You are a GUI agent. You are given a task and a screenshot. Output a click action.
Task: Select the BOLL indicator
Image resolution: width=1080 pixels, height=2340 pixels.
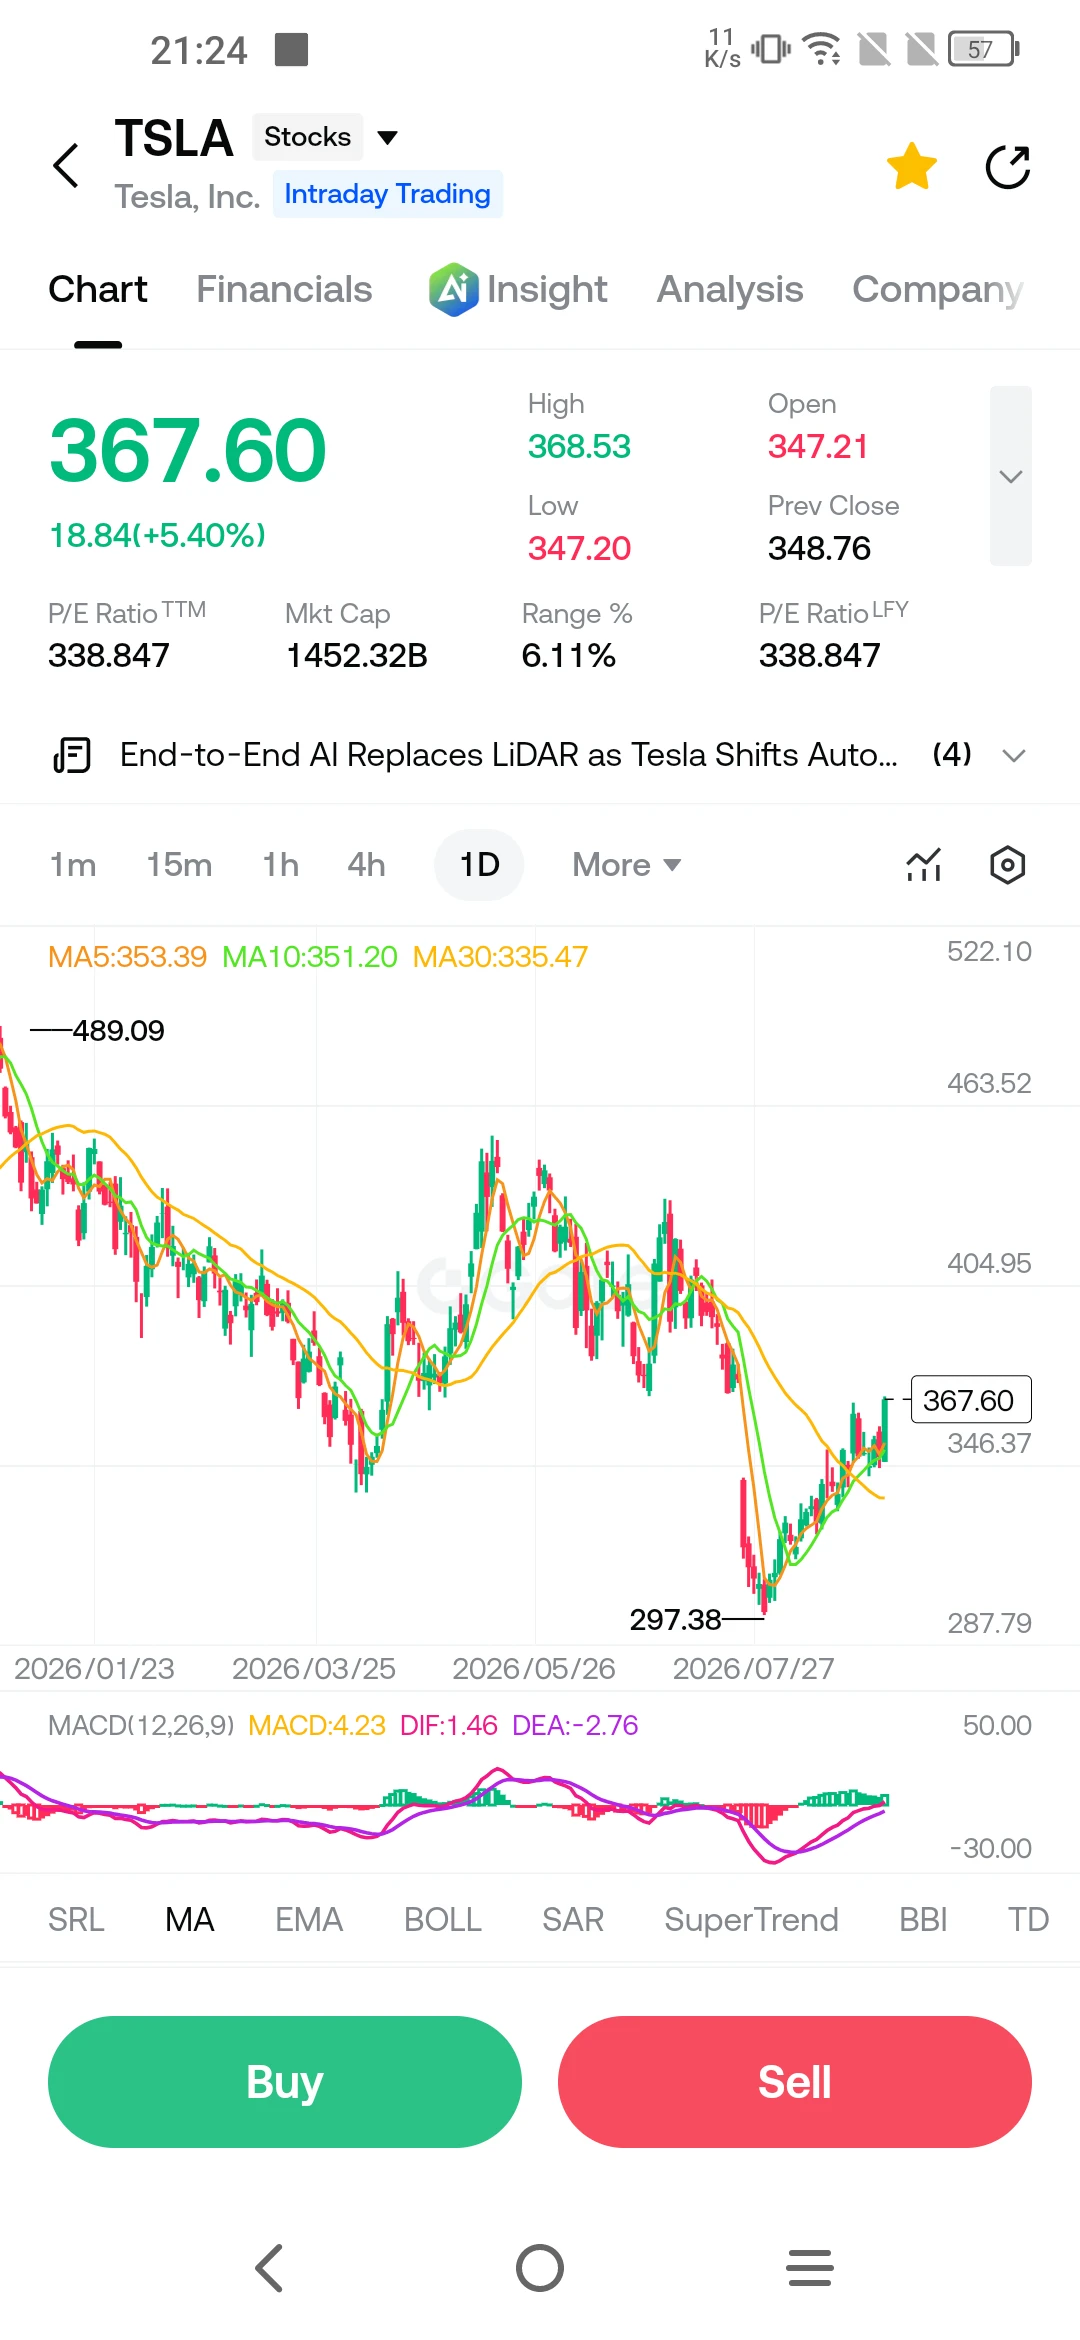(443, 1920)
